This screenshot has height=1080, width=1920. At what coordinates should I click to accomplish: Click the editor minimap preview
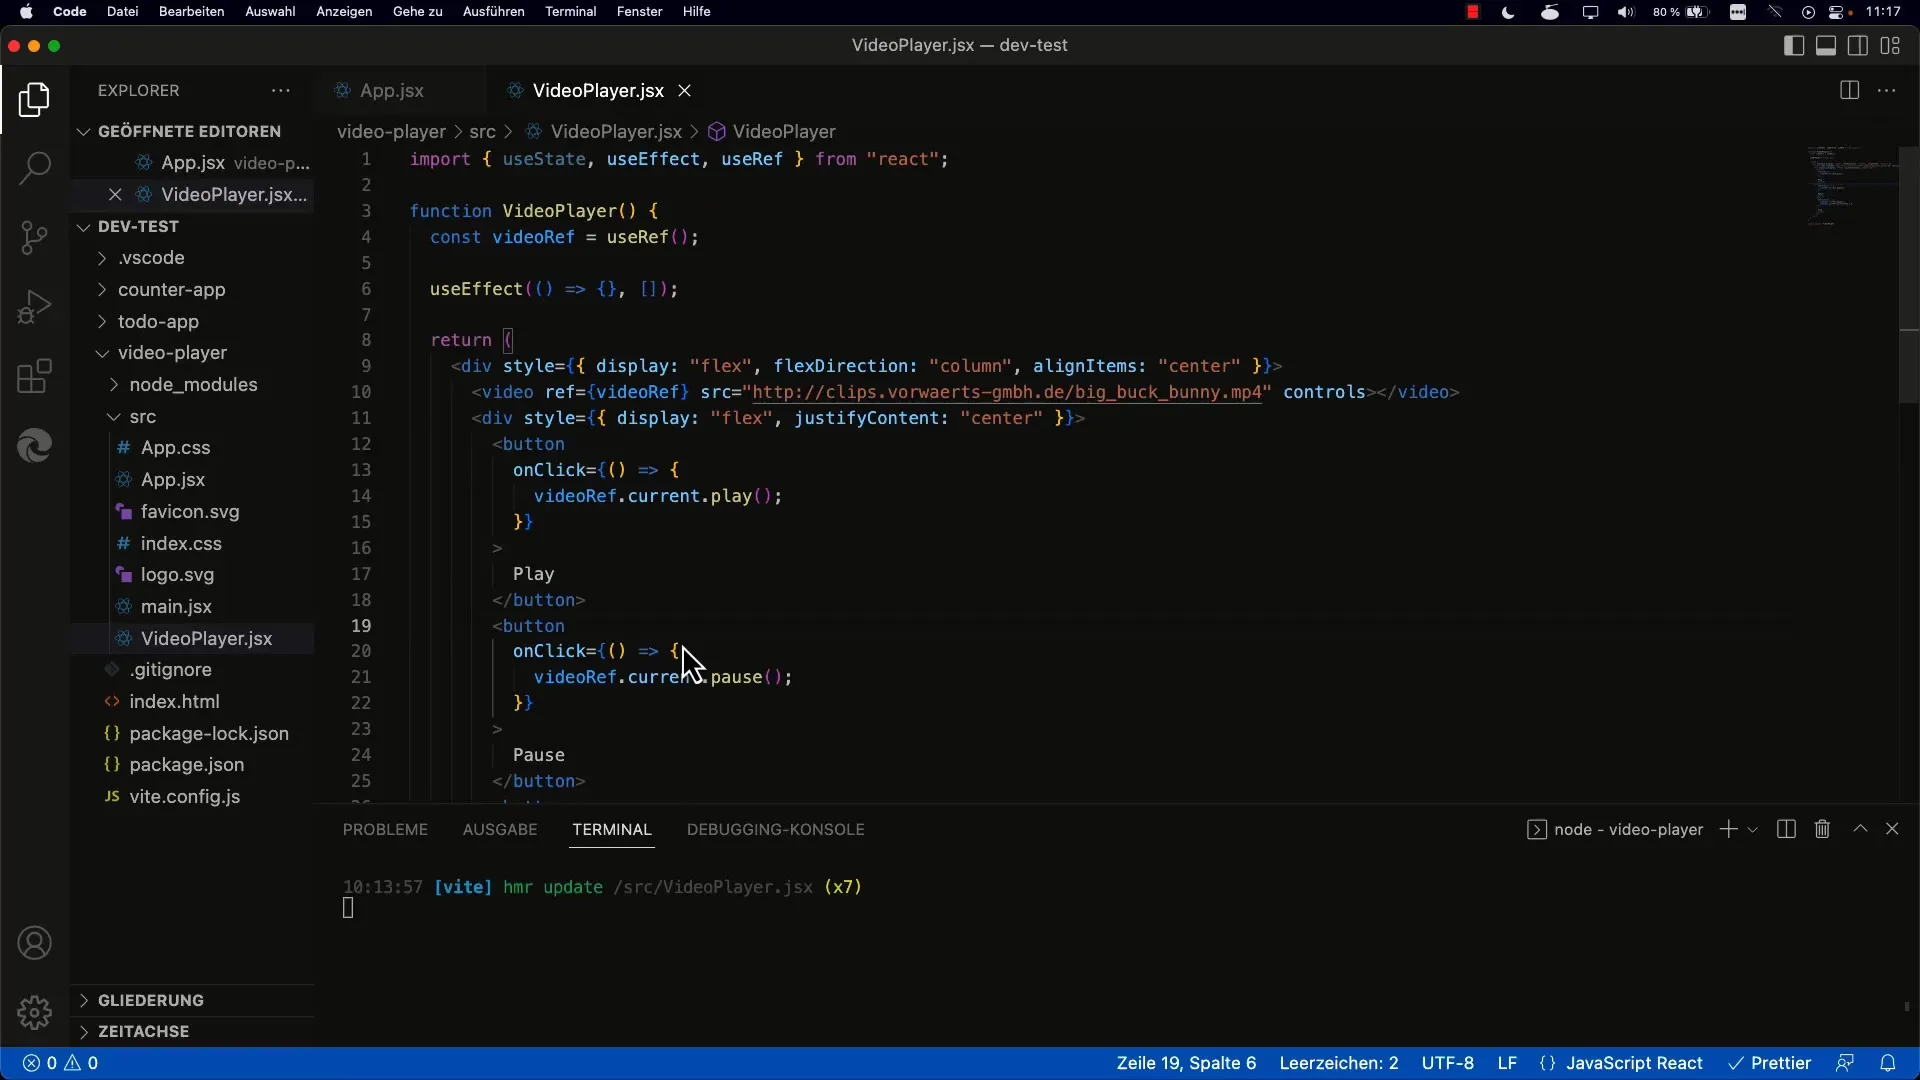[1852, 186]
